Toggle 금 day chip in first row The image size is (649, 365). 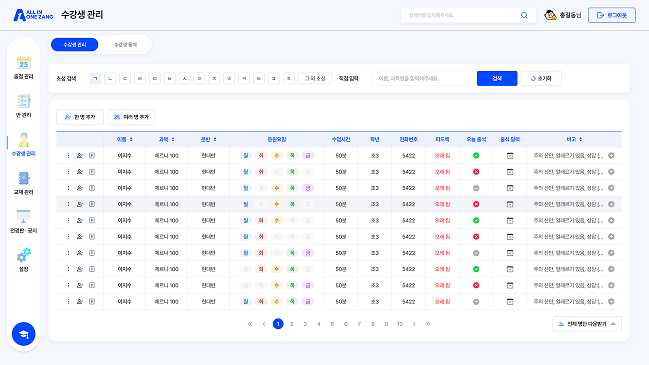pos(308,156)
